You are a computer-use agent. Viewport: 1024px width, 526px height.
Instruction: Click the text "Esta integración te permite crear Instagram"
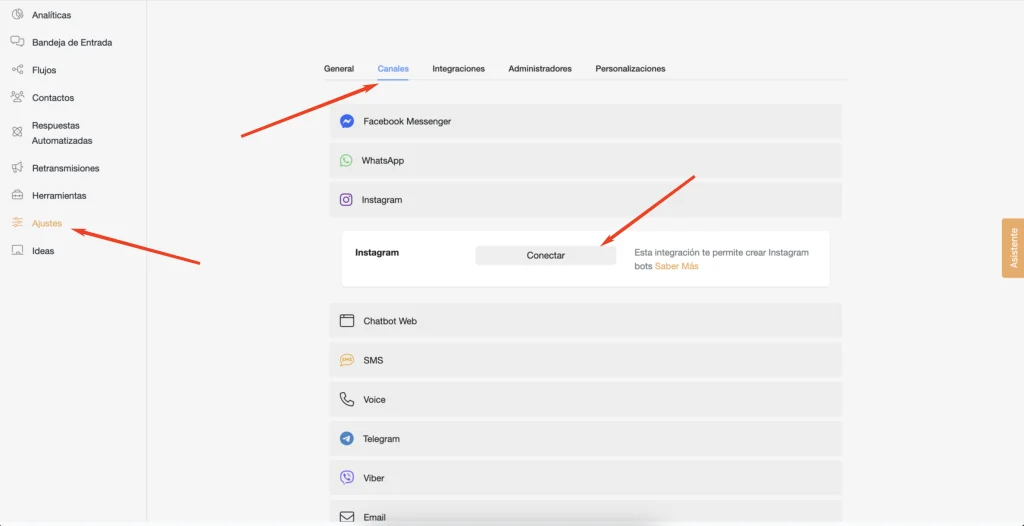tap(722, 252)
